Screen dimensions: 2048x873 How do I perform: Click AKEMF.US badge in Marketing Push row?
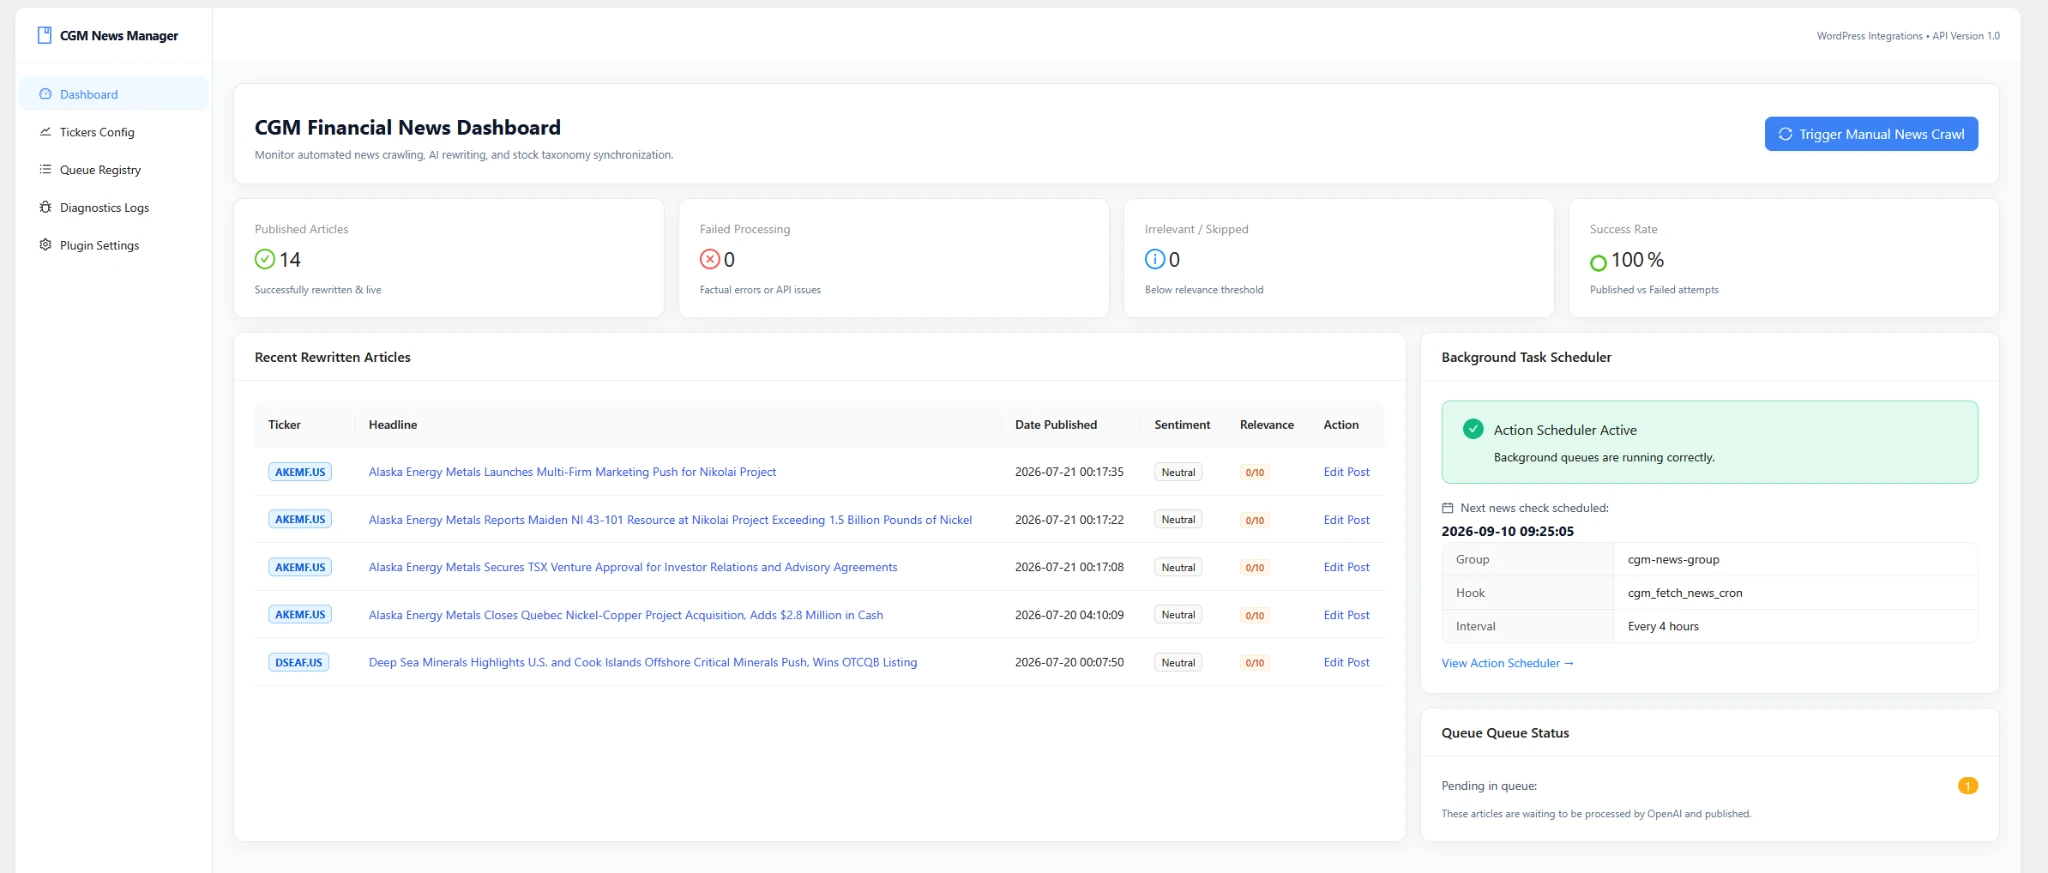(x=300, y=472)
